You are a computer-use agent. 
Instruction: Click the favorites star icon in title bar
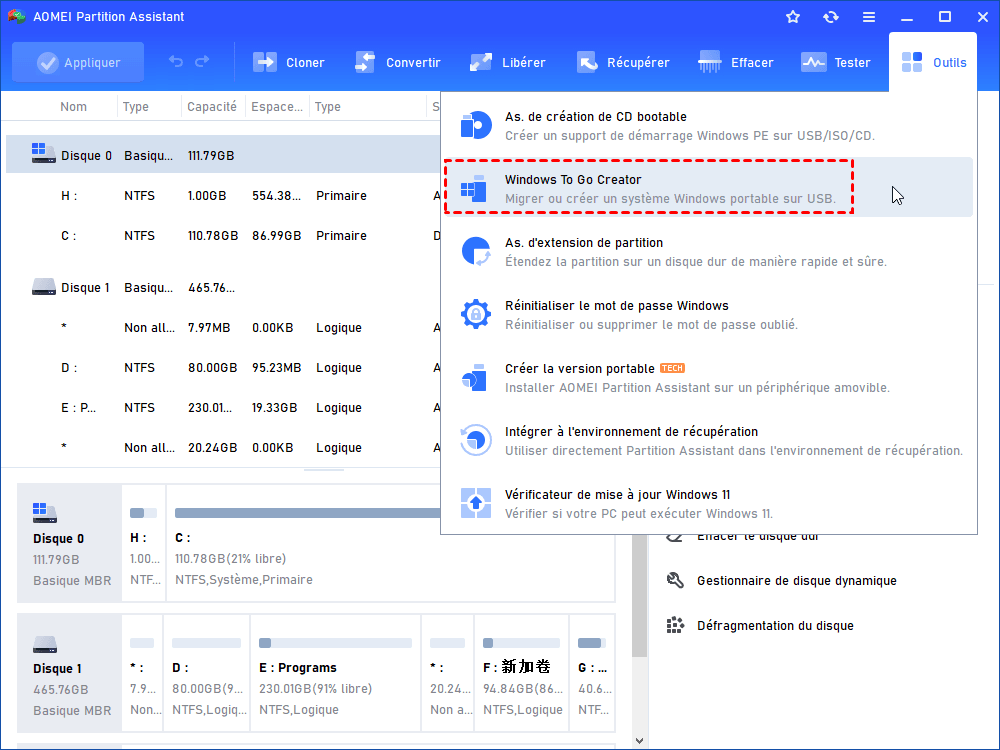pyautogui.click(x=793, y=17)
